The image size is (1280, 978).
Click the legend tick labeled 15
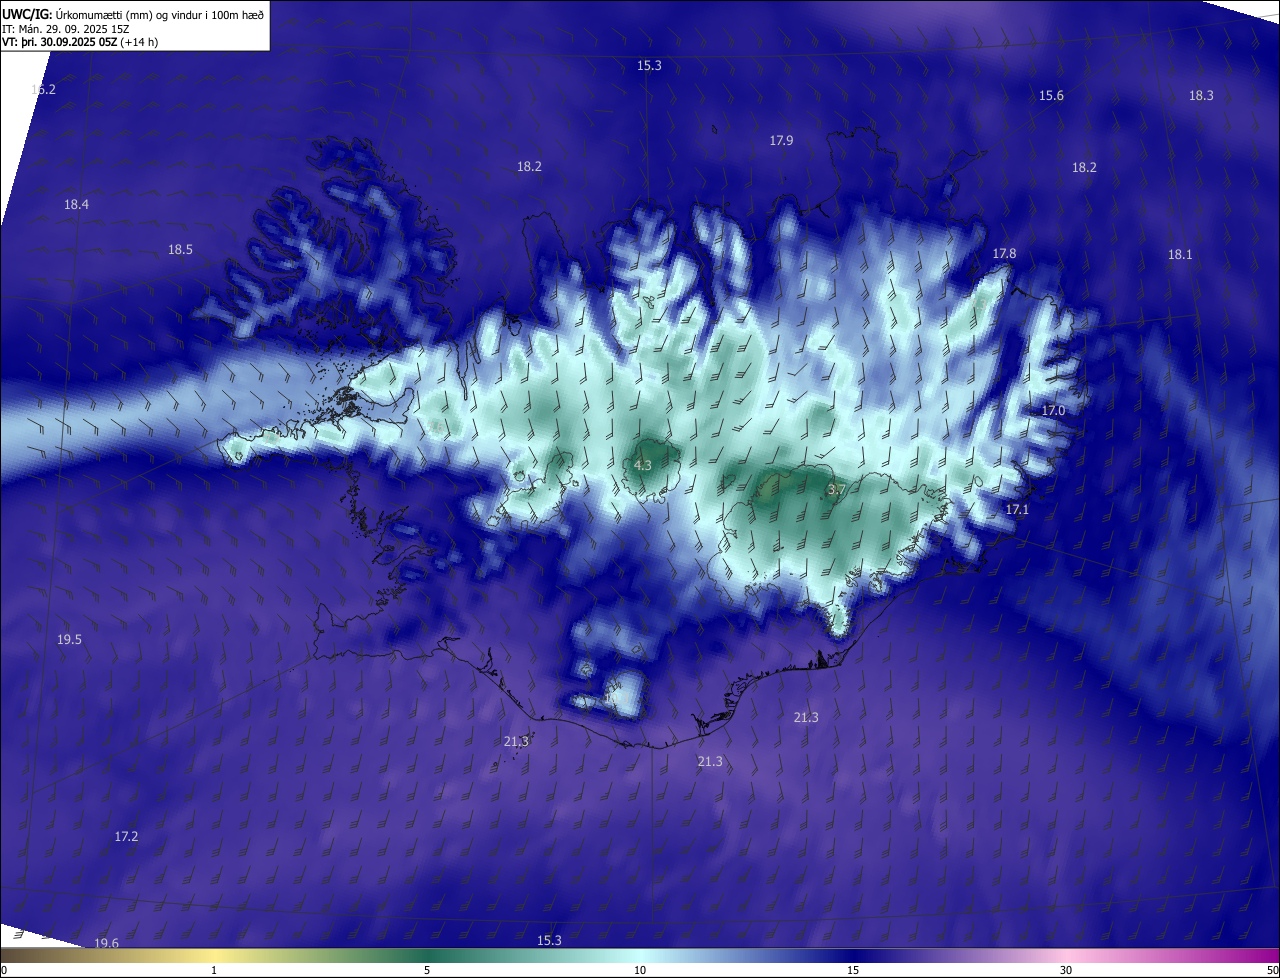[x=853, y=970]
